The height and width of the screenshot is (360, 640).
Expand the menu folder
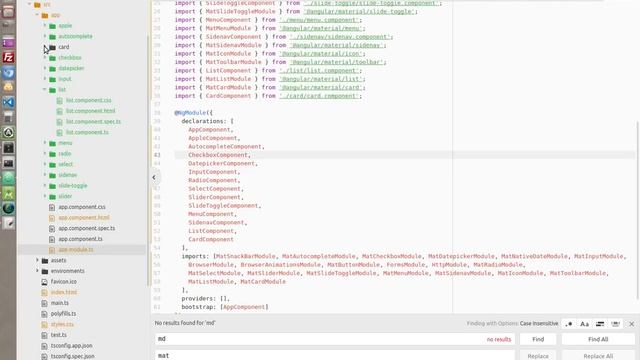[45, 143]
